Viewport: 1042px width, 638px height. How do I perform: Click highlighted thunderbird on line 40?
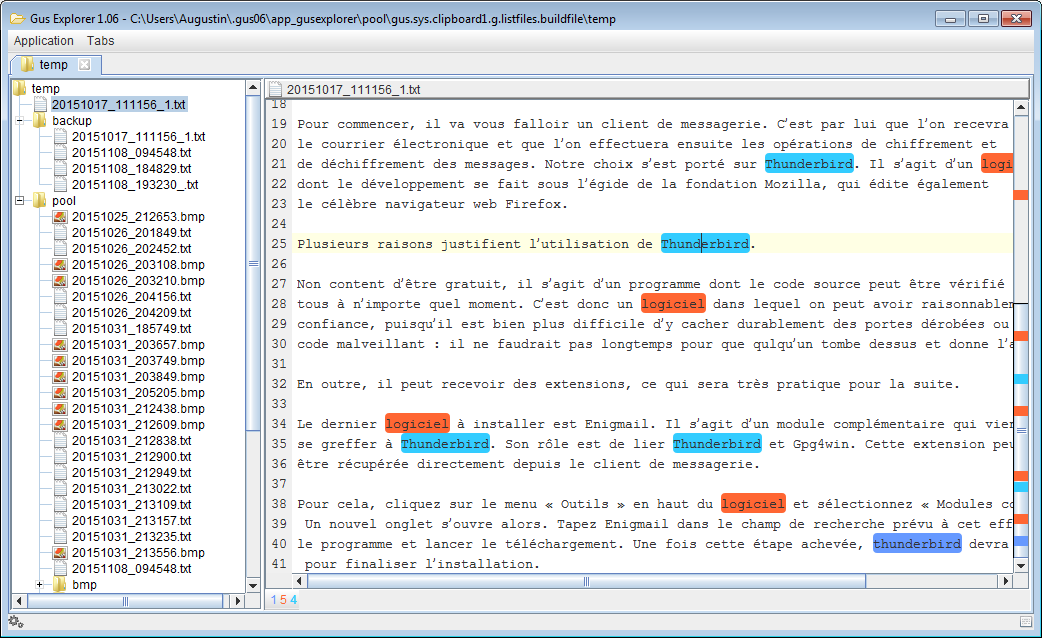pyautogui.click(x=917, y=544)
